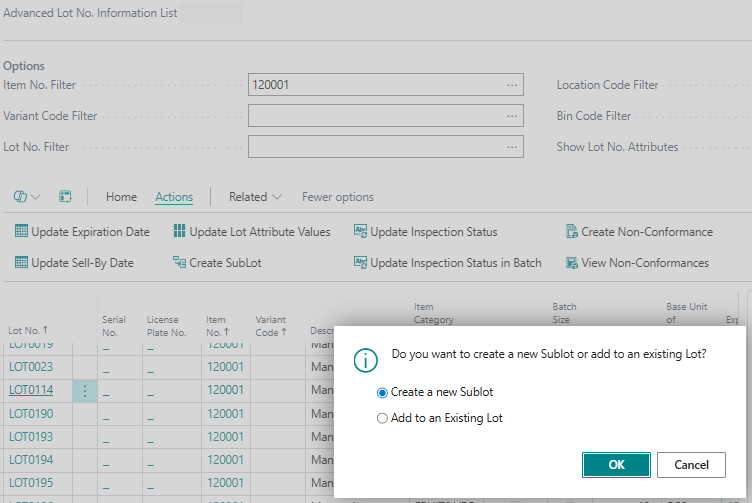Click the Update Sell-By Date icon

pos(21,263)
